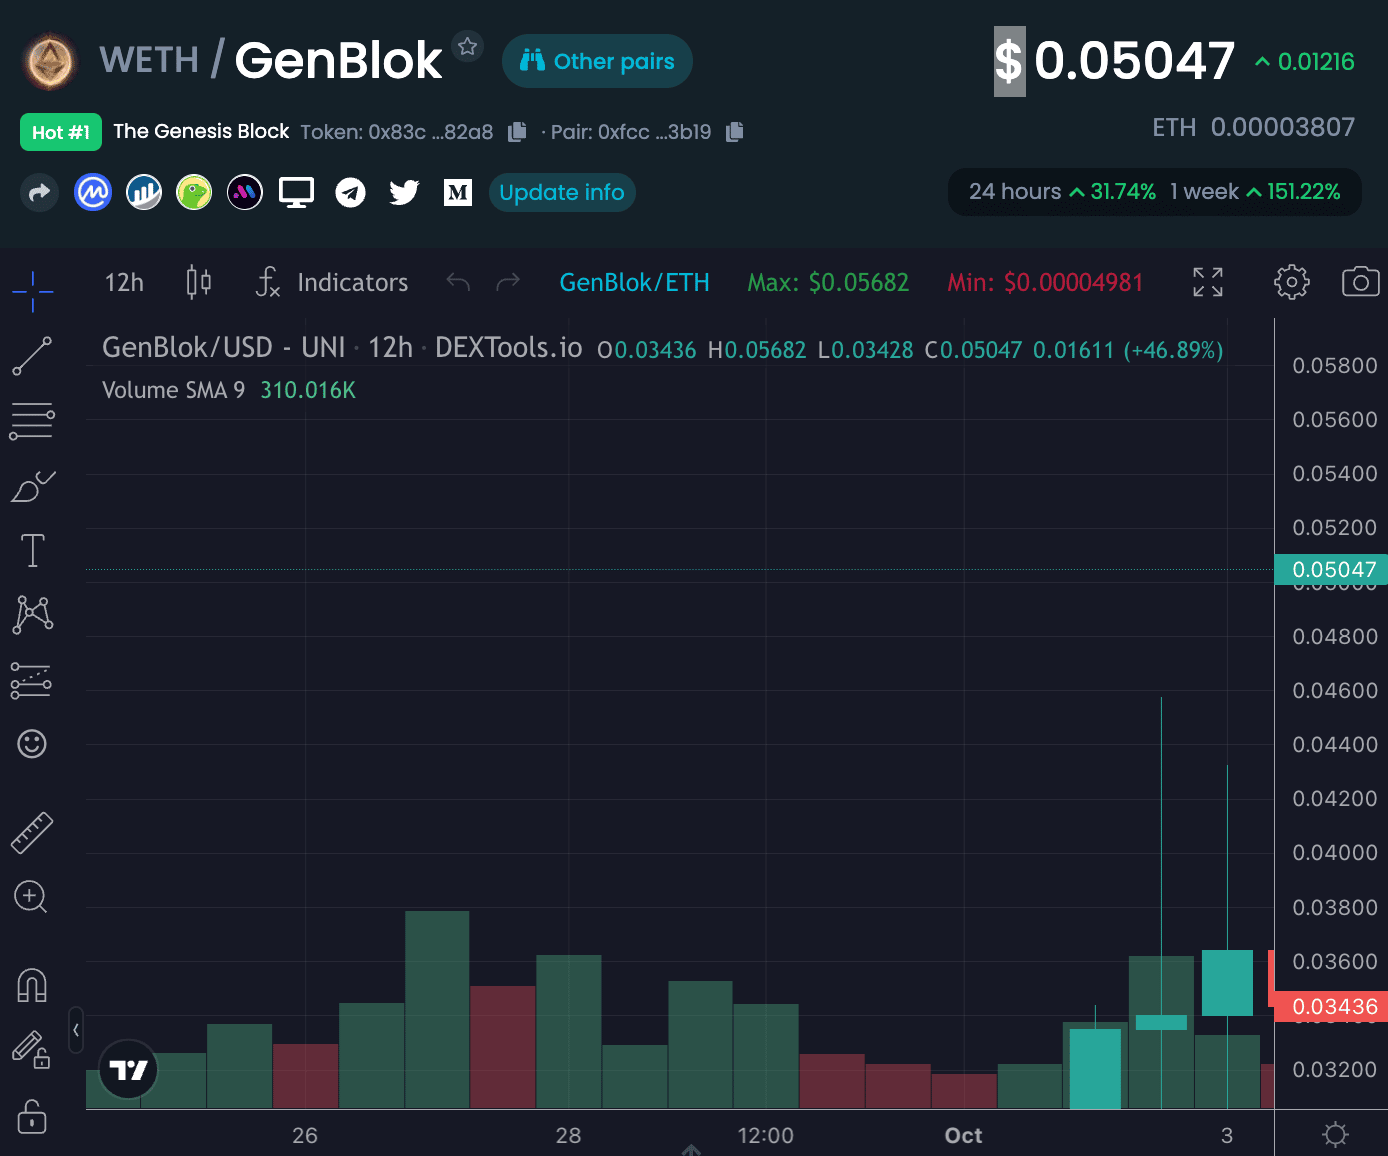This screenshot has width=1388, height=1156.
Task: Click the TradingView logo
Action: point(128,1071)
